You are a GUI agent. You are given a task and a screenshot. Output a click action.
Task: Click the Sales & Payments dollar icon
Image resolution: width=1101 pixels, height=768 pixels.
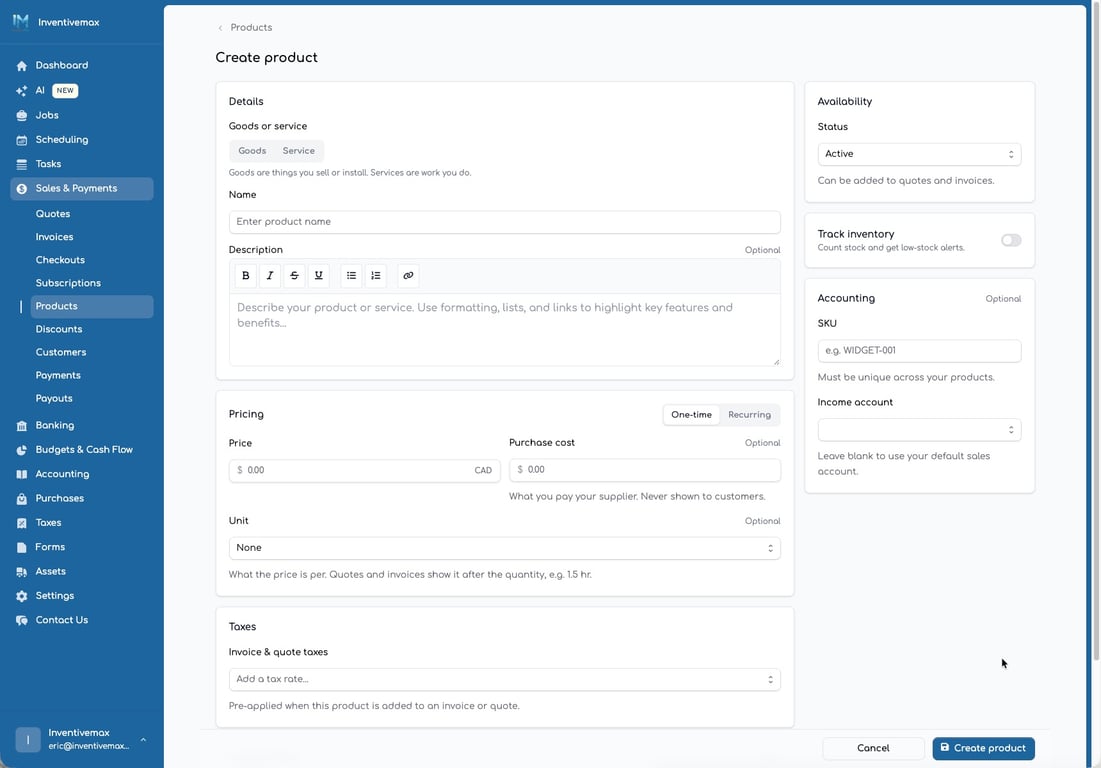pyautogui.click(x=22, y=189)
